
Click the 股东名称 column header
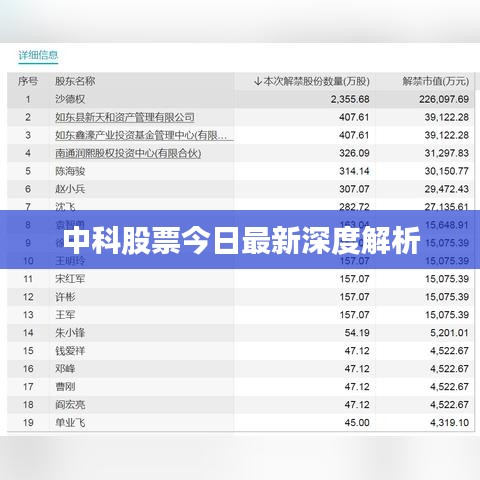click(75, 81)
